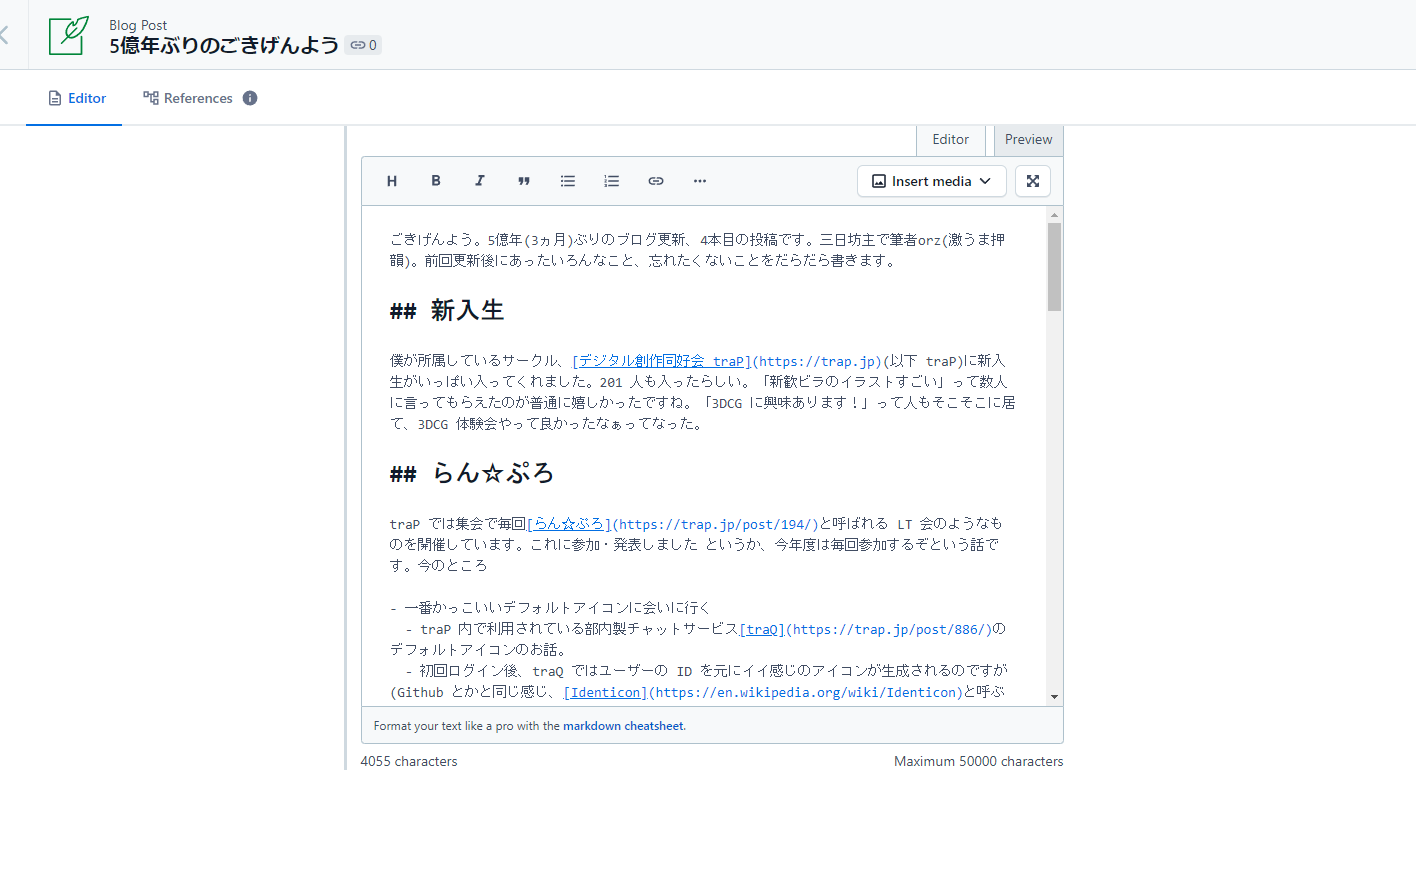This screenshot has width=1416, height=893.
Task: Click the links count badge showing 0
Action: click(x=363, y=45)
